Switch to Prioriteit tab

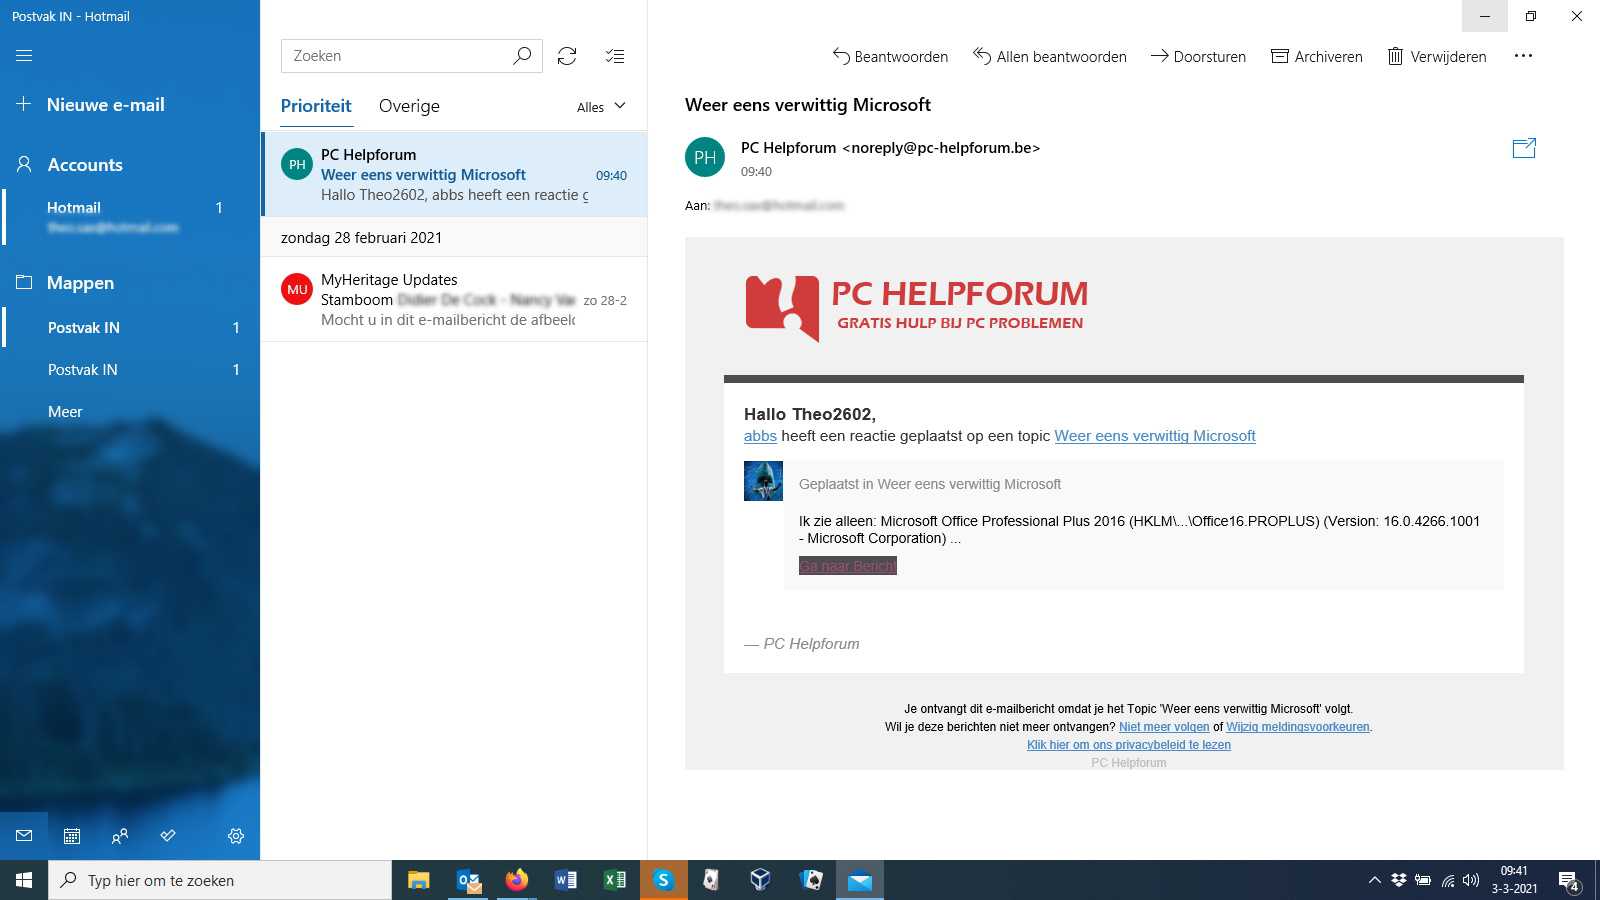point(316,106)
